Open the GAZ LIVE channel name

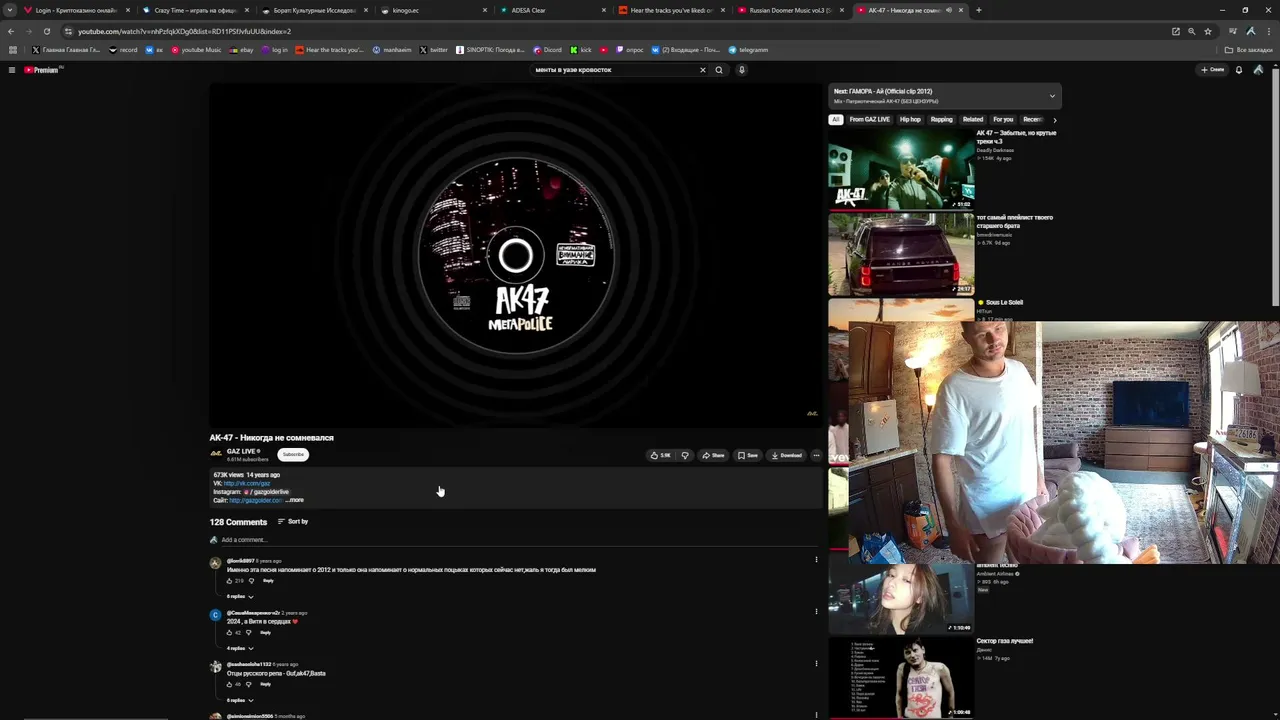coord(241,451)
